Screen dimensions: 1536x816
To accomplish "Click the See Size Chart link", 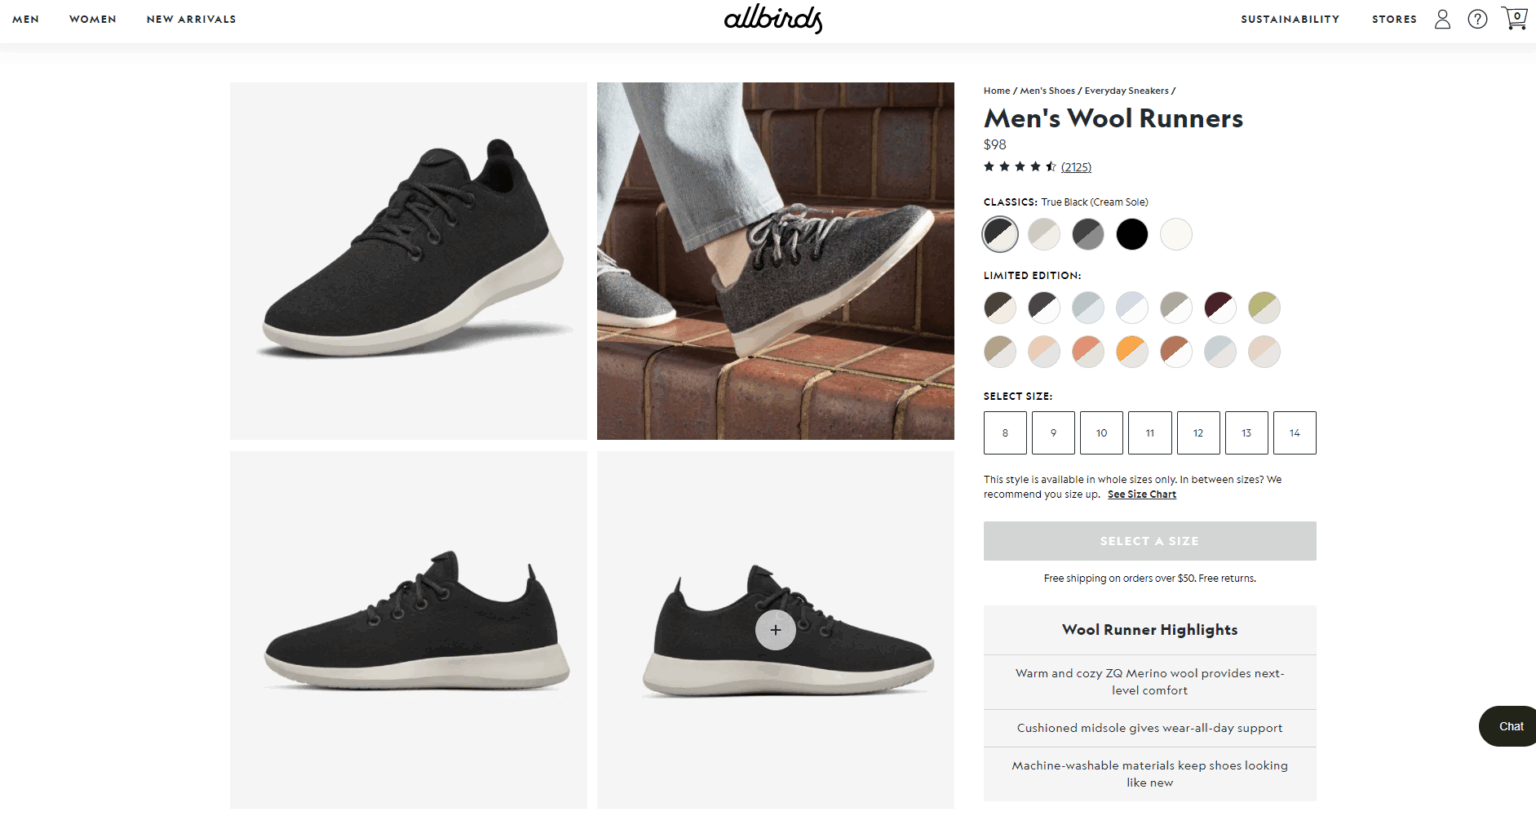I will pyautogui.click(x=1141, y=493).
